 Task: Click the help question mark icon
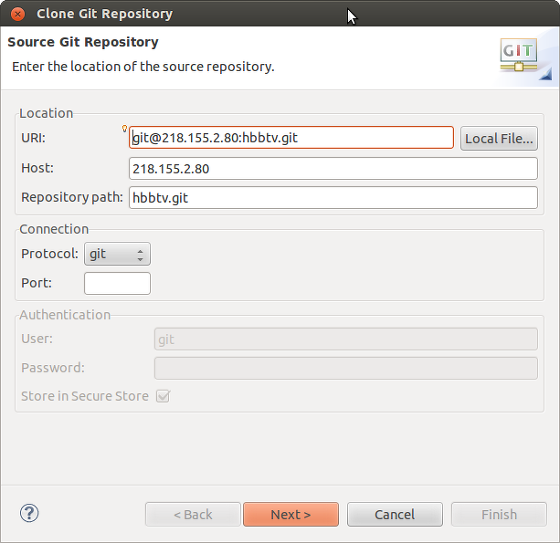click(29, 513)
